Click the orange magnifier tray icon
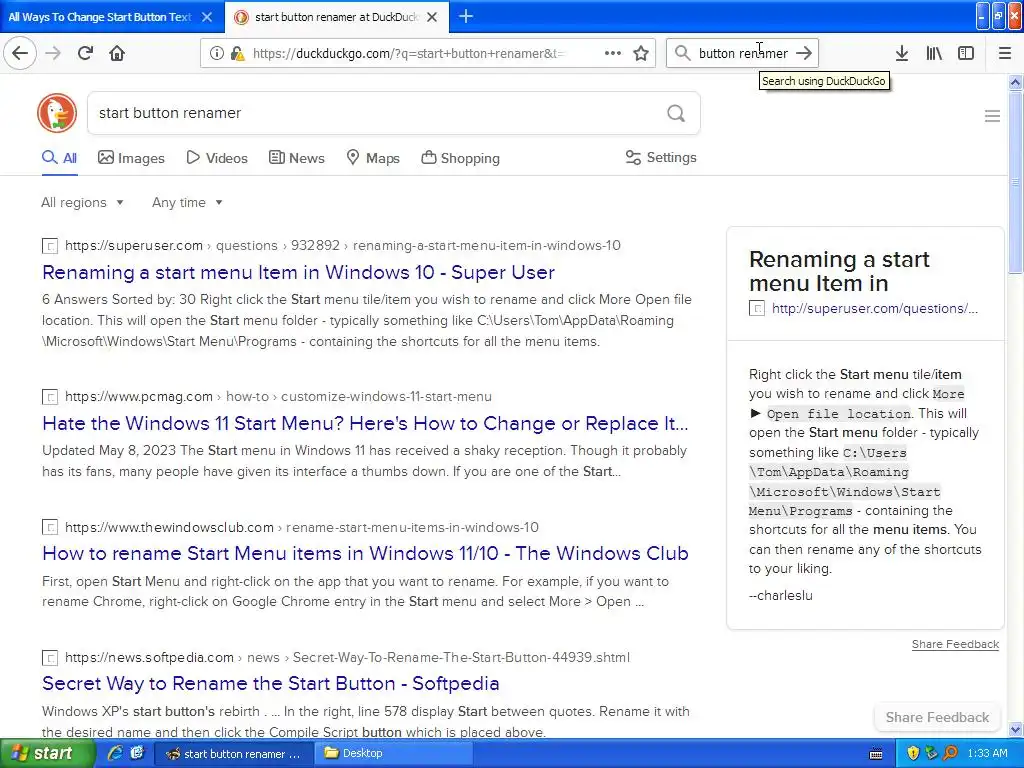This screenshot has height=768, width=1024. coord(950,754)
